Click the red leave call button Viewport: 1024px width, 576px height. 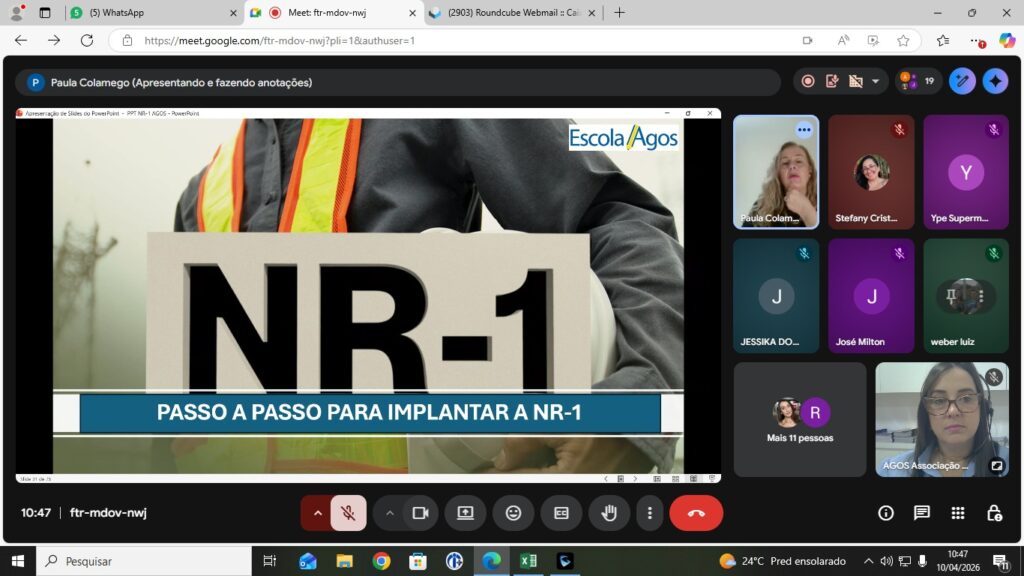click(x=696, y=513)
